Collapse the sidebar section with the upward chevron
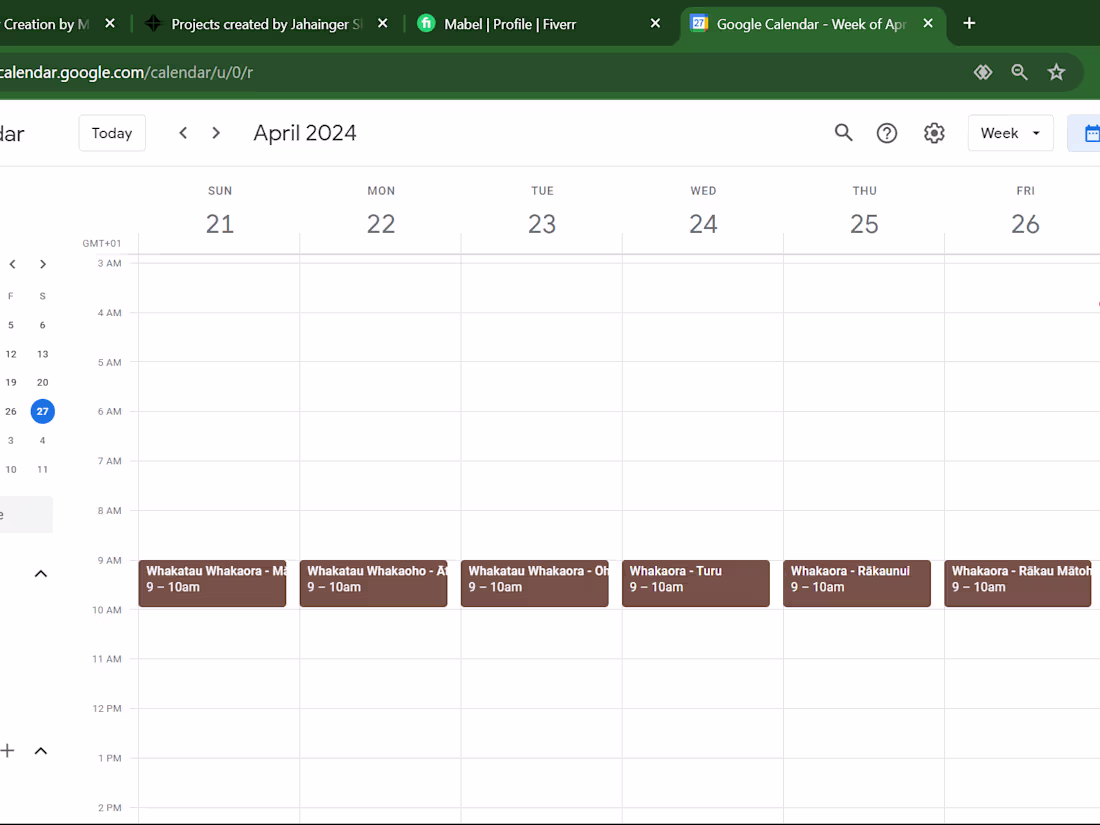1100x825 pixels. point(40,573)
